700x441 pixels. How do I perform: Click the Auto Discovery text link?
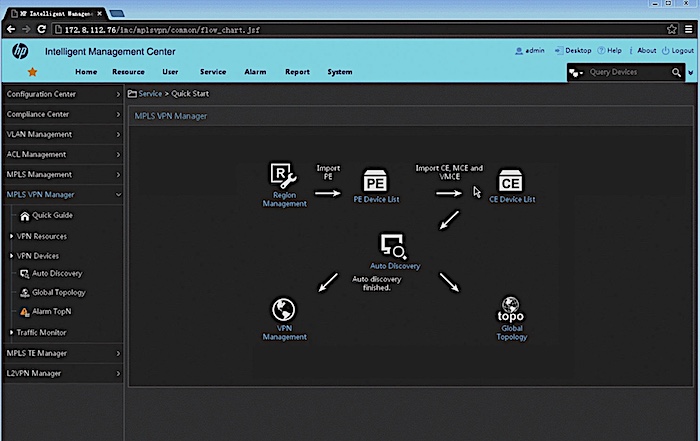(x=395, y=266)
